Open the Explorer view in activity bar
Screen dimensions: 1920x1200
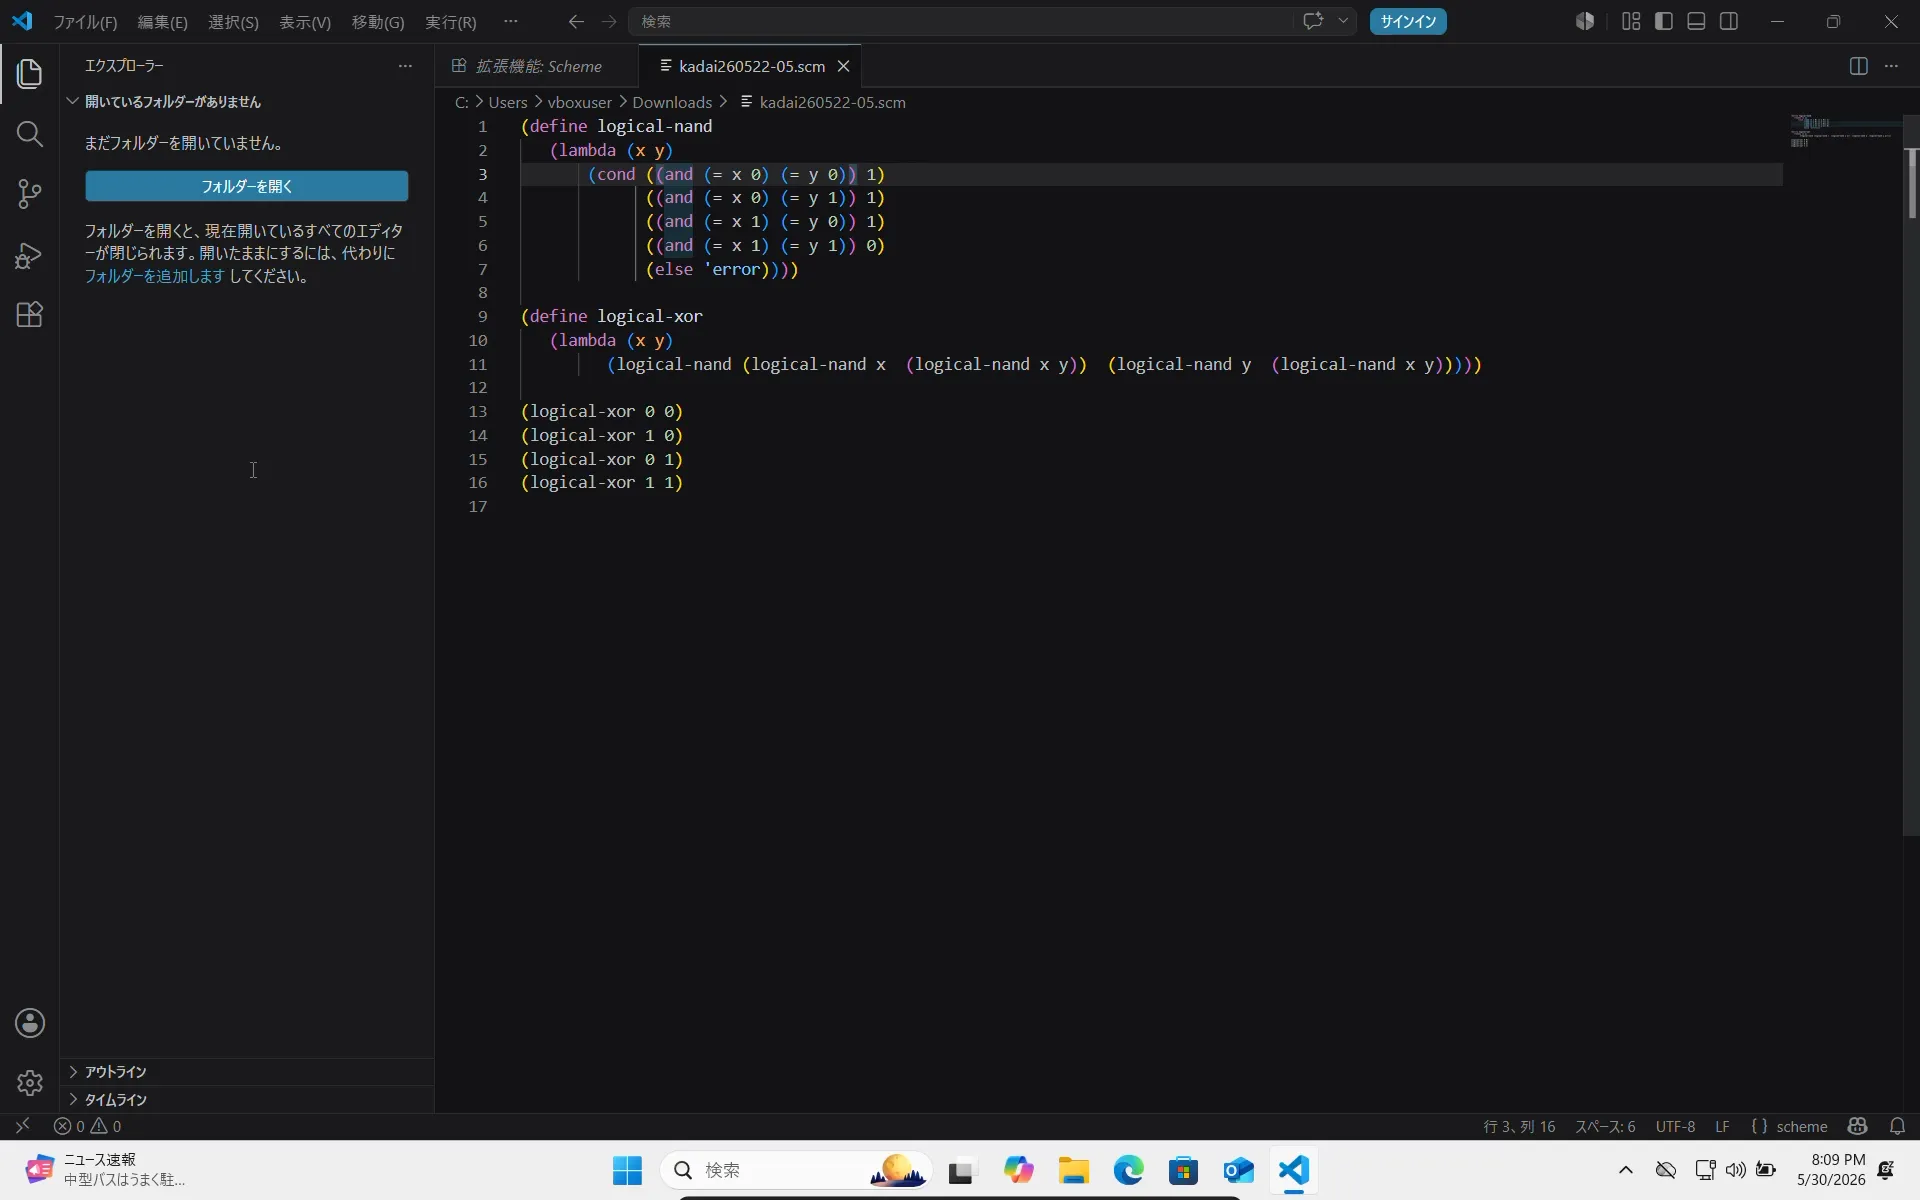[x=30, y=73]
